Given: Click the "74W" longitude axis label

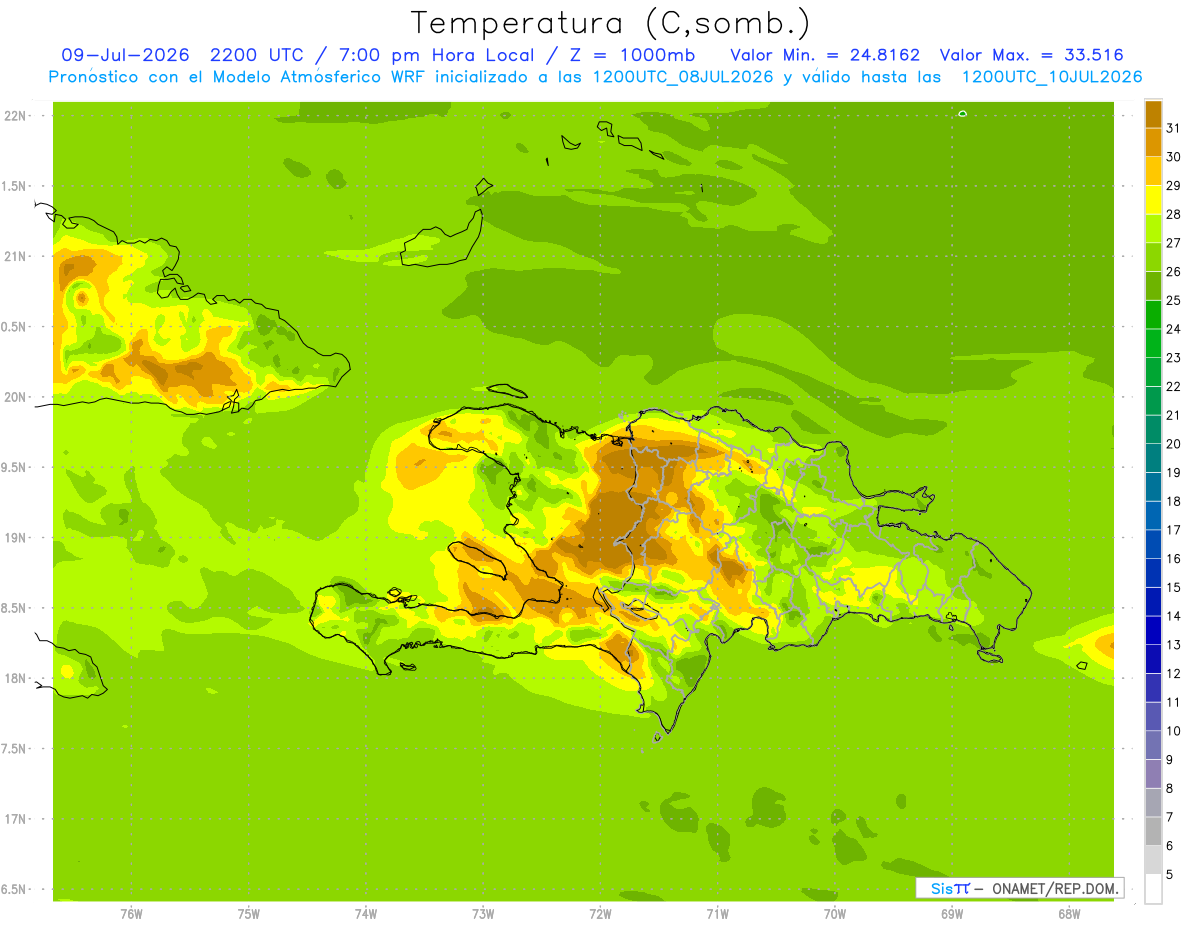Looking at the screenshot, I should tap(366, 913).
